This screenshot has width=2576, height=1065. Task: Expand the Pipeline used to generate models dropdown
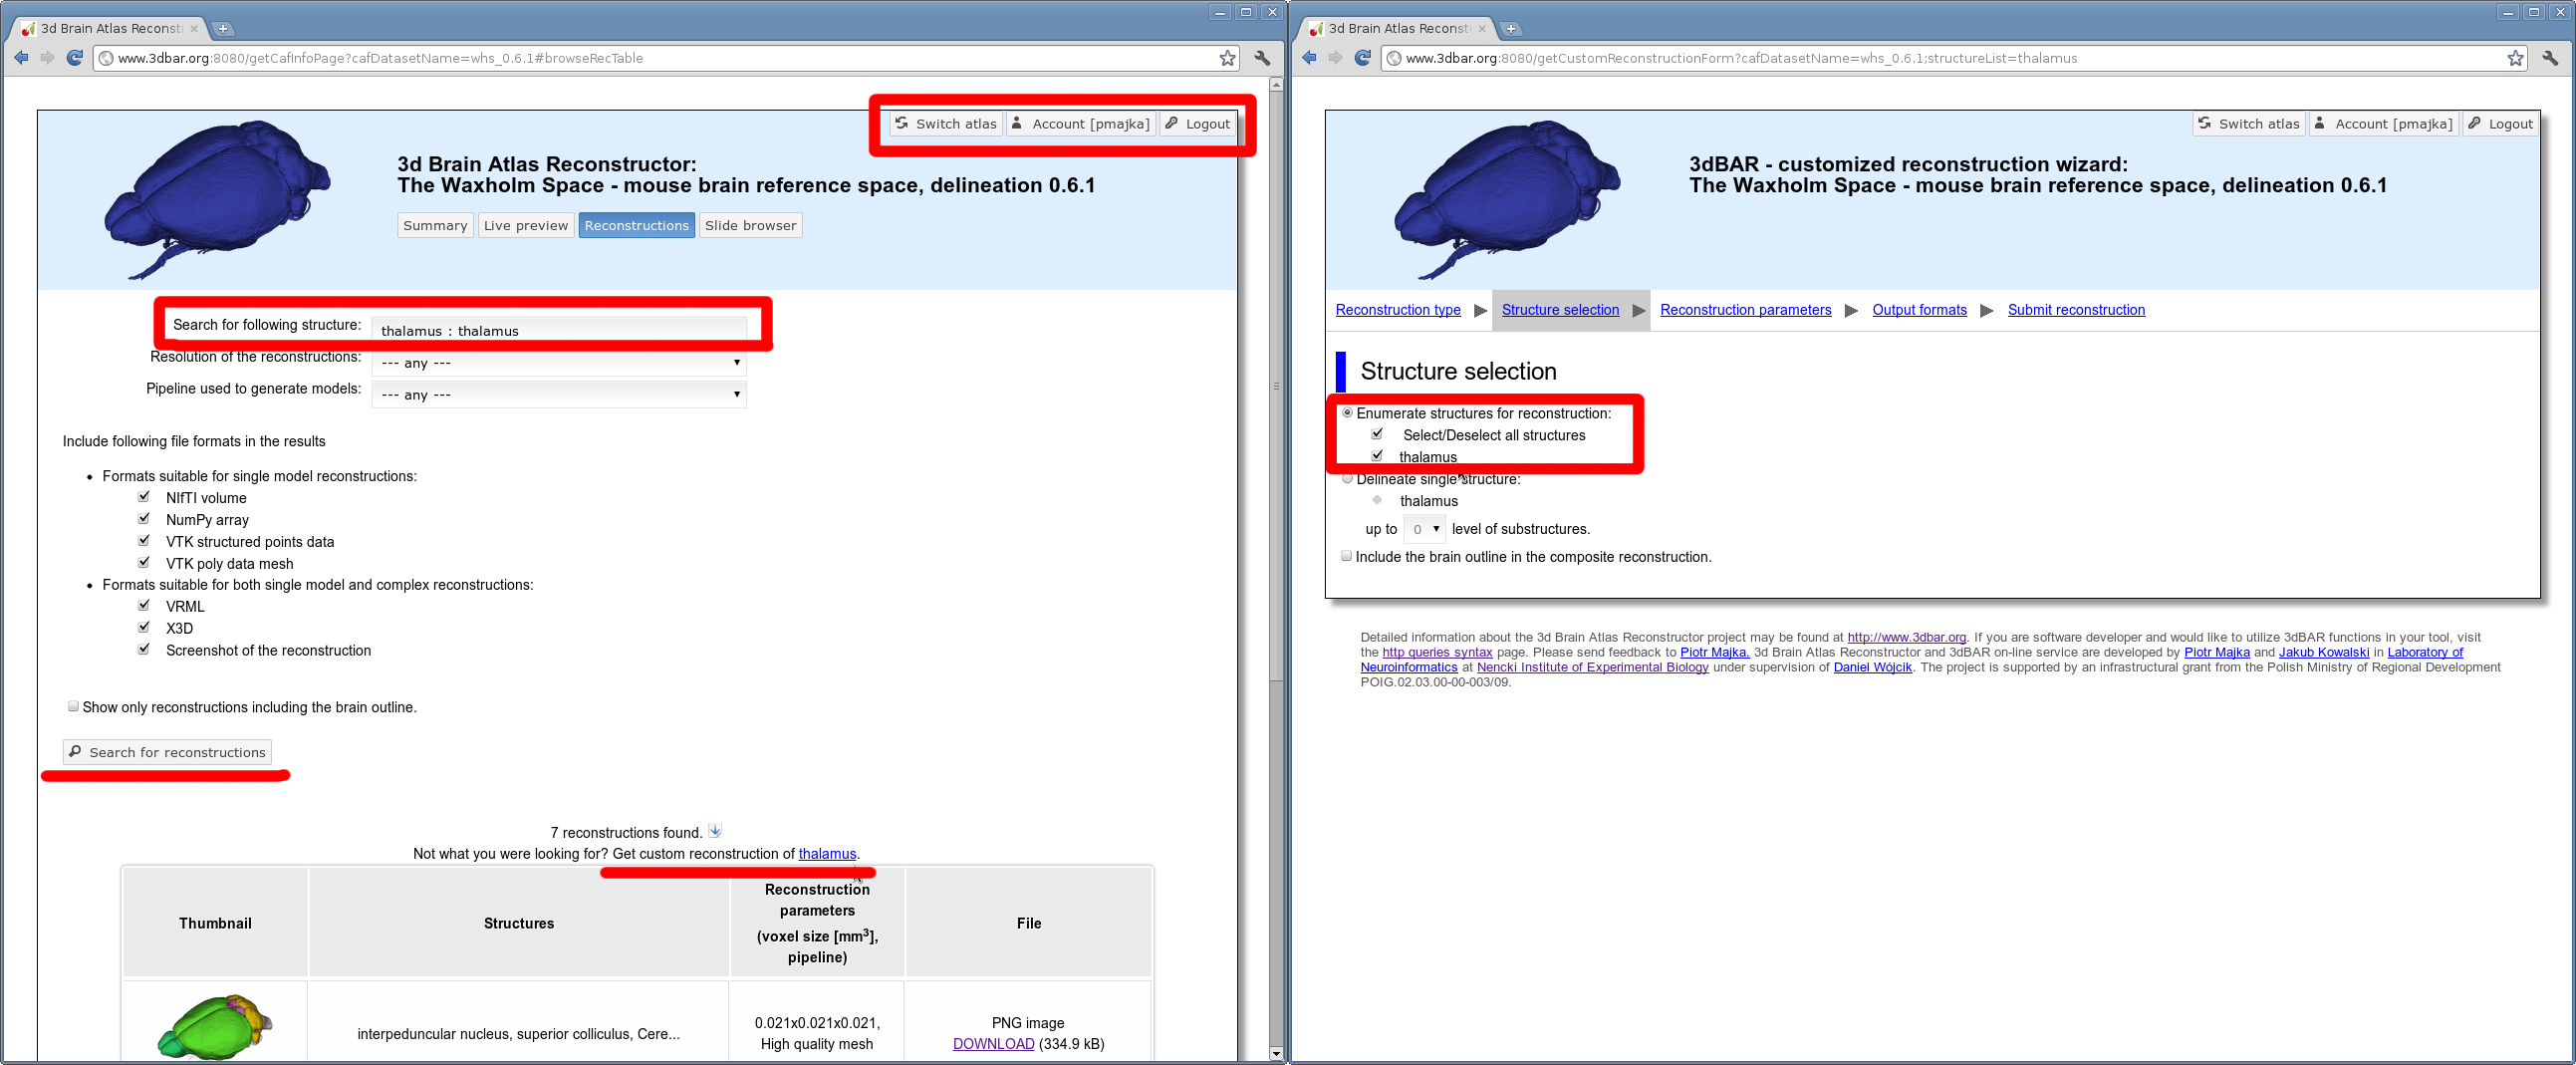[x=558, y=395]
